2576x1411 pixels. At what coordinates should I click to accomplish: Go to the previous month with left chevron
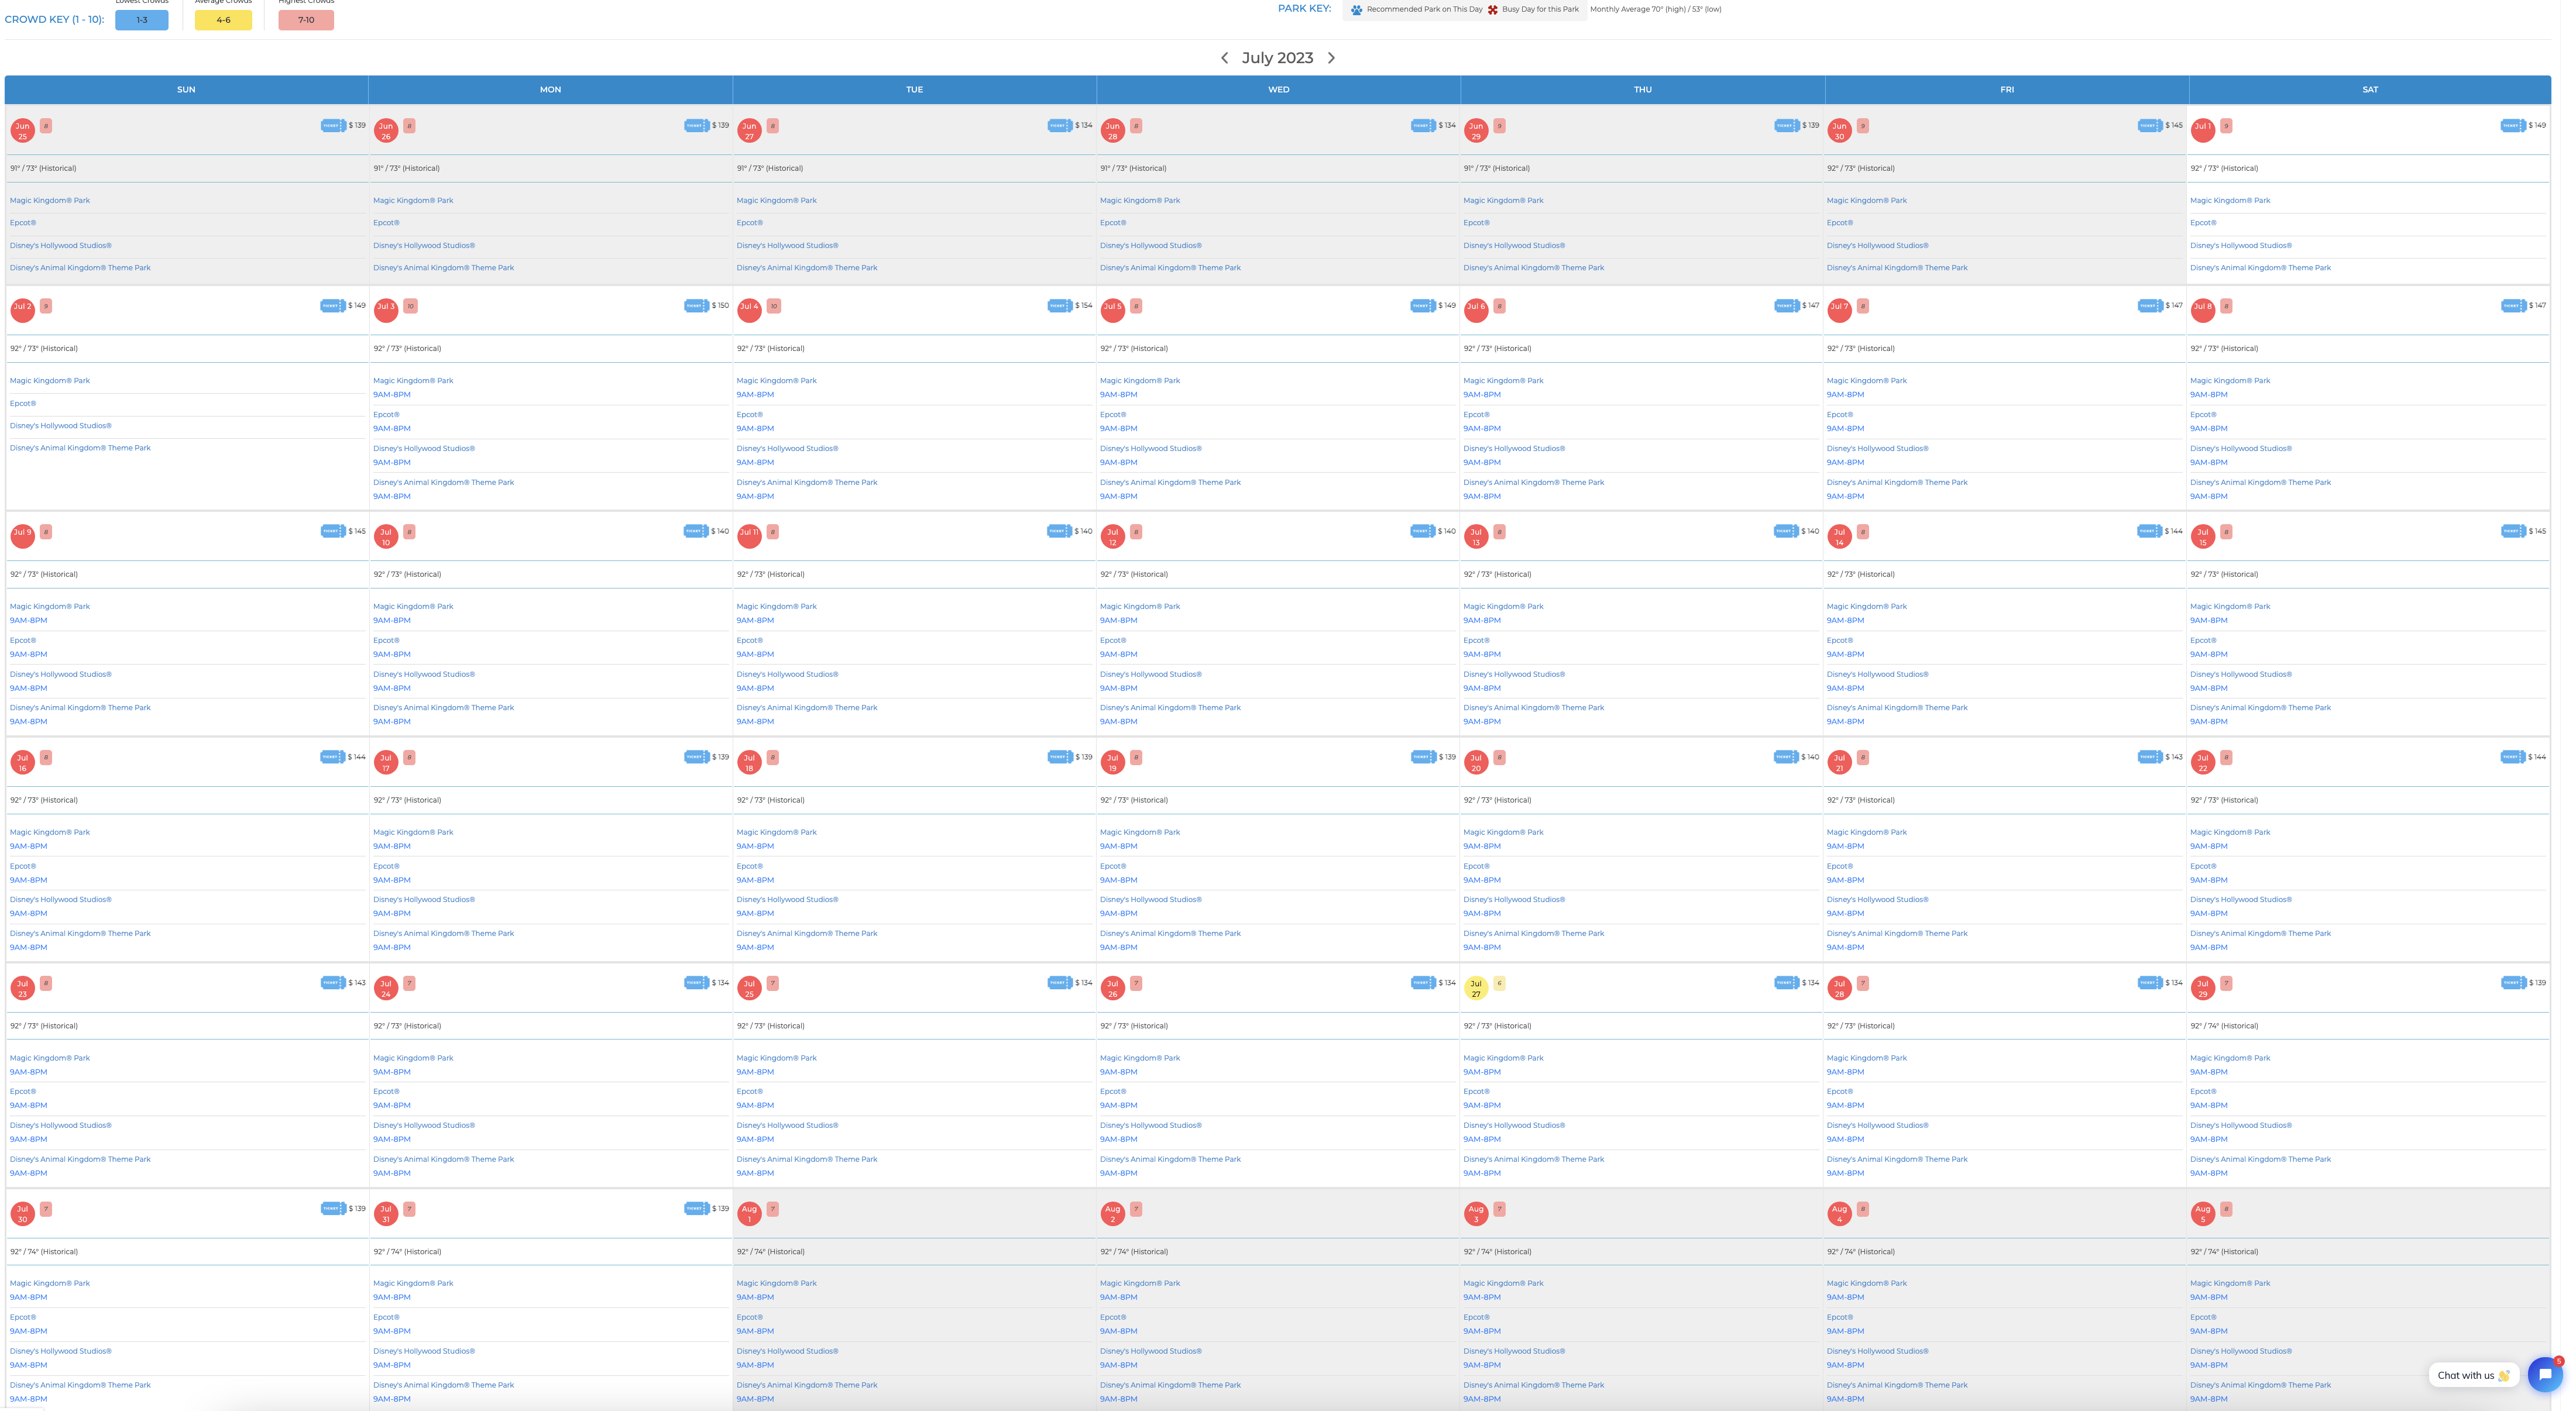(1224, 58)
